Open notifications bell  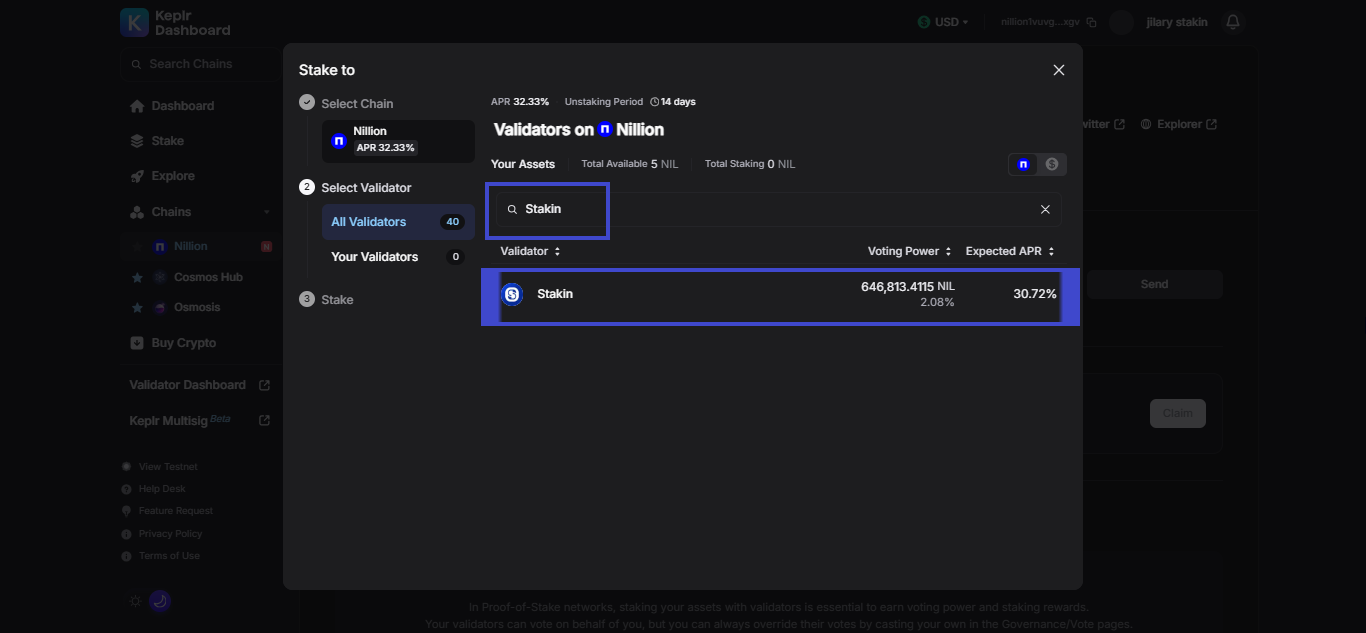coord(1233,22)
